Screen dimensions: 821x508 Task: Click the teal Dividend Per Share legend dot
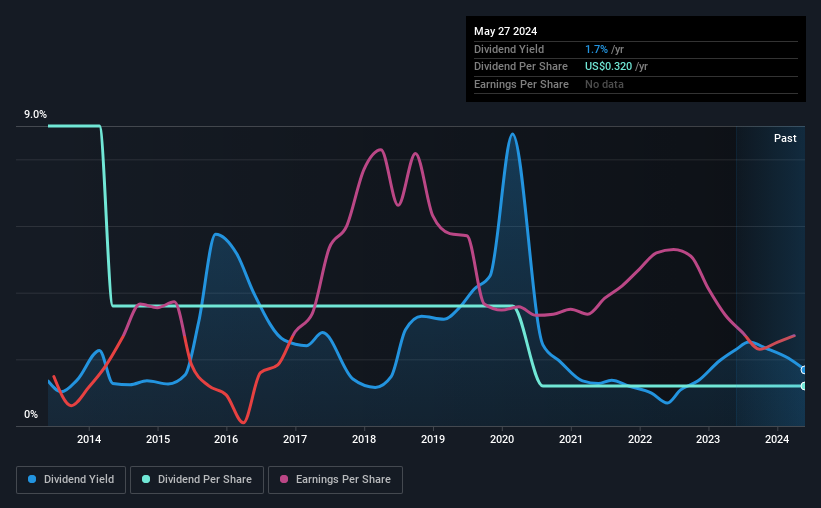click(146, 479)
